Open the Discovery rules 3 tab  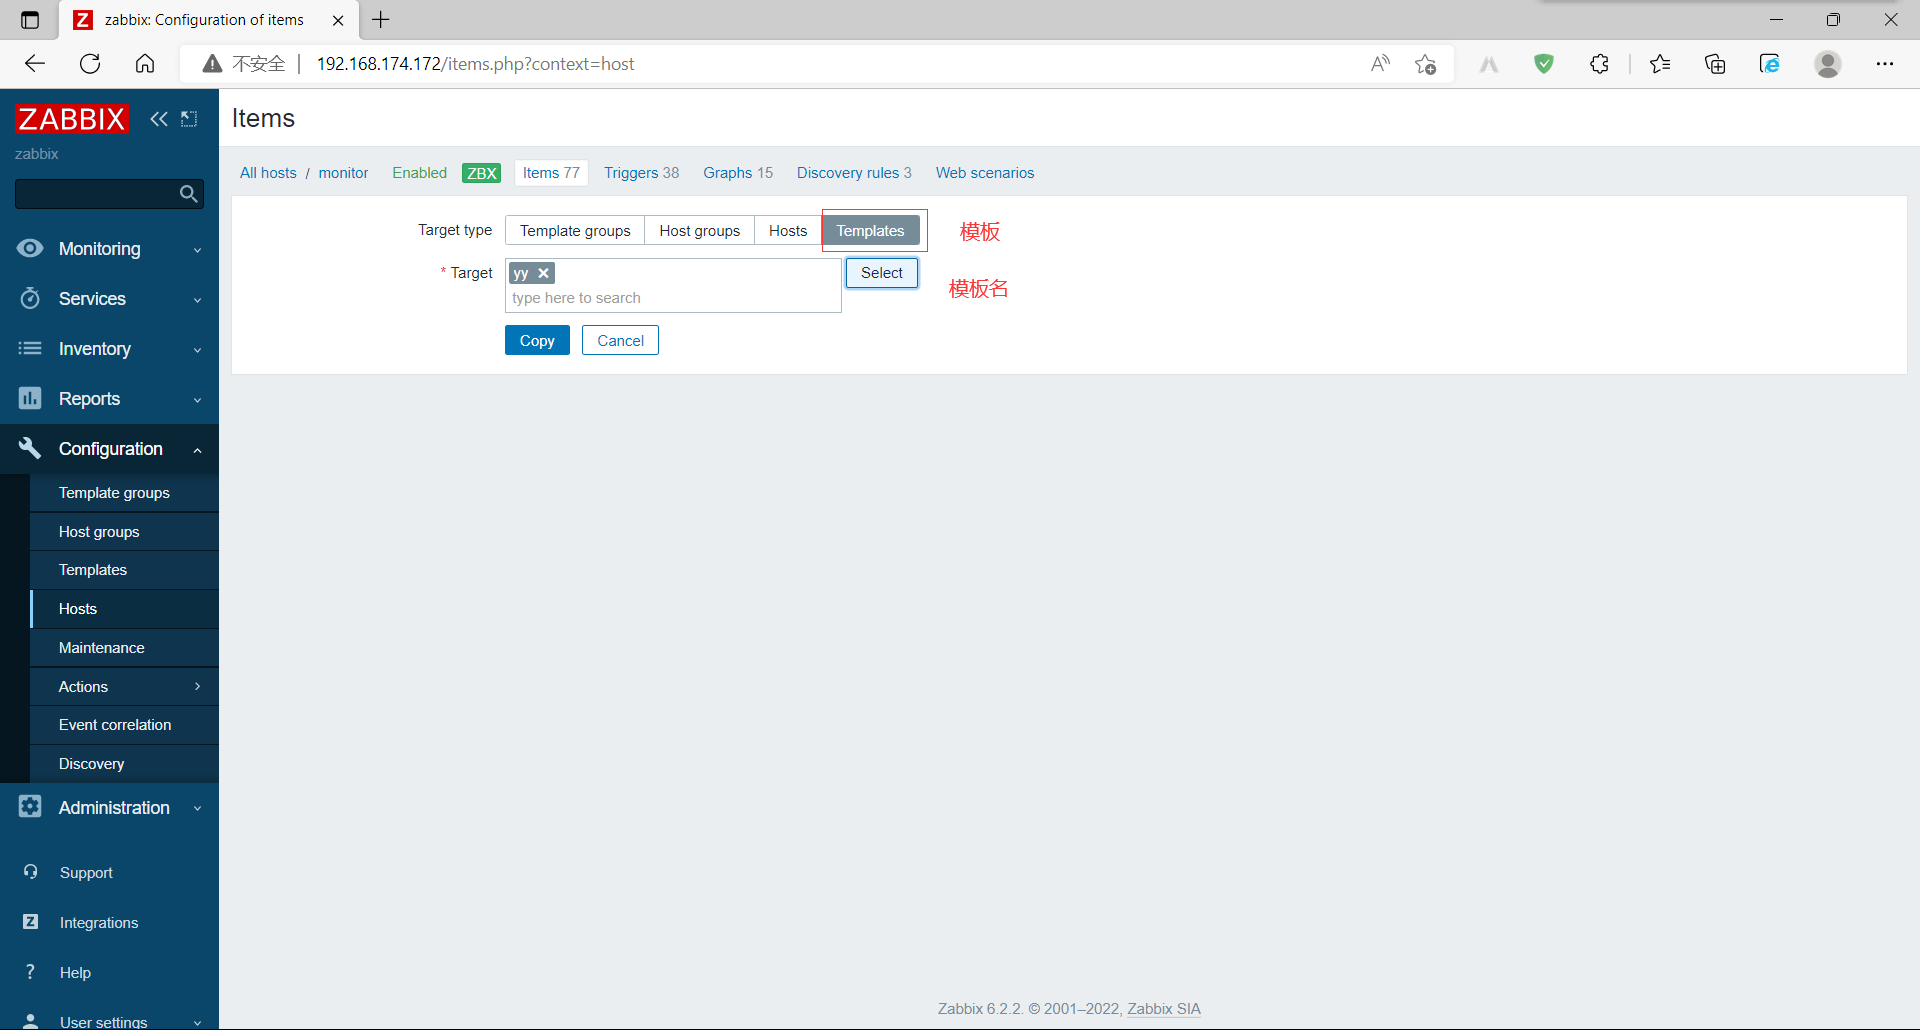[x=854, y=172]
